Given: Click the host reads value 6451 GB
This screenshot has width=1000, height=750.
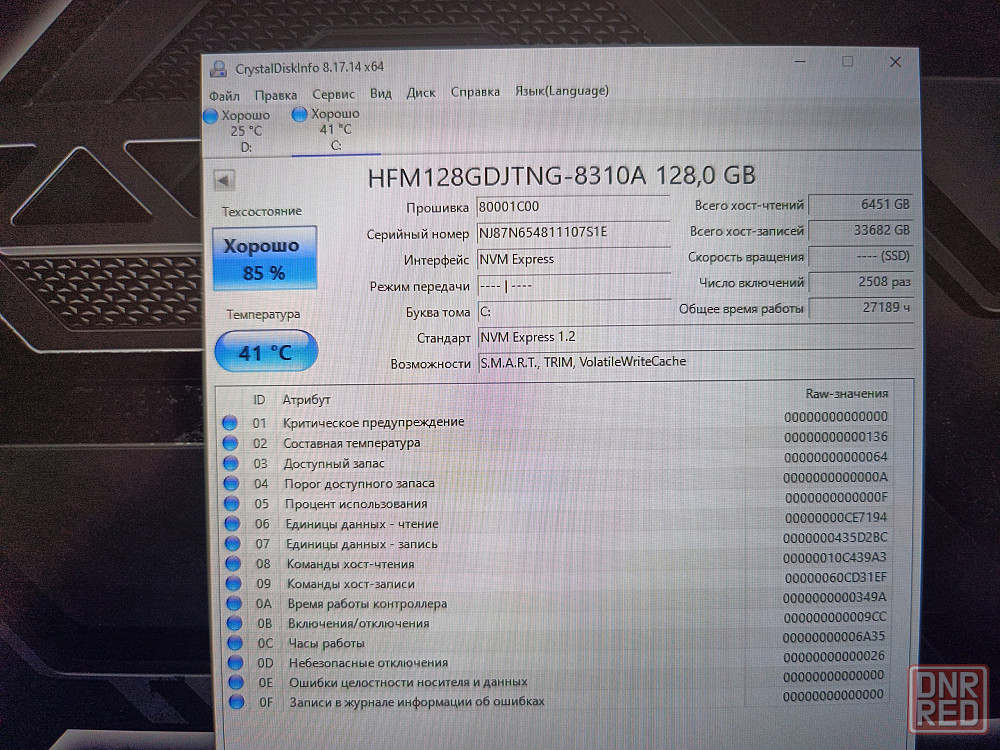Looking at the screenshot, I should click(860, 205).
